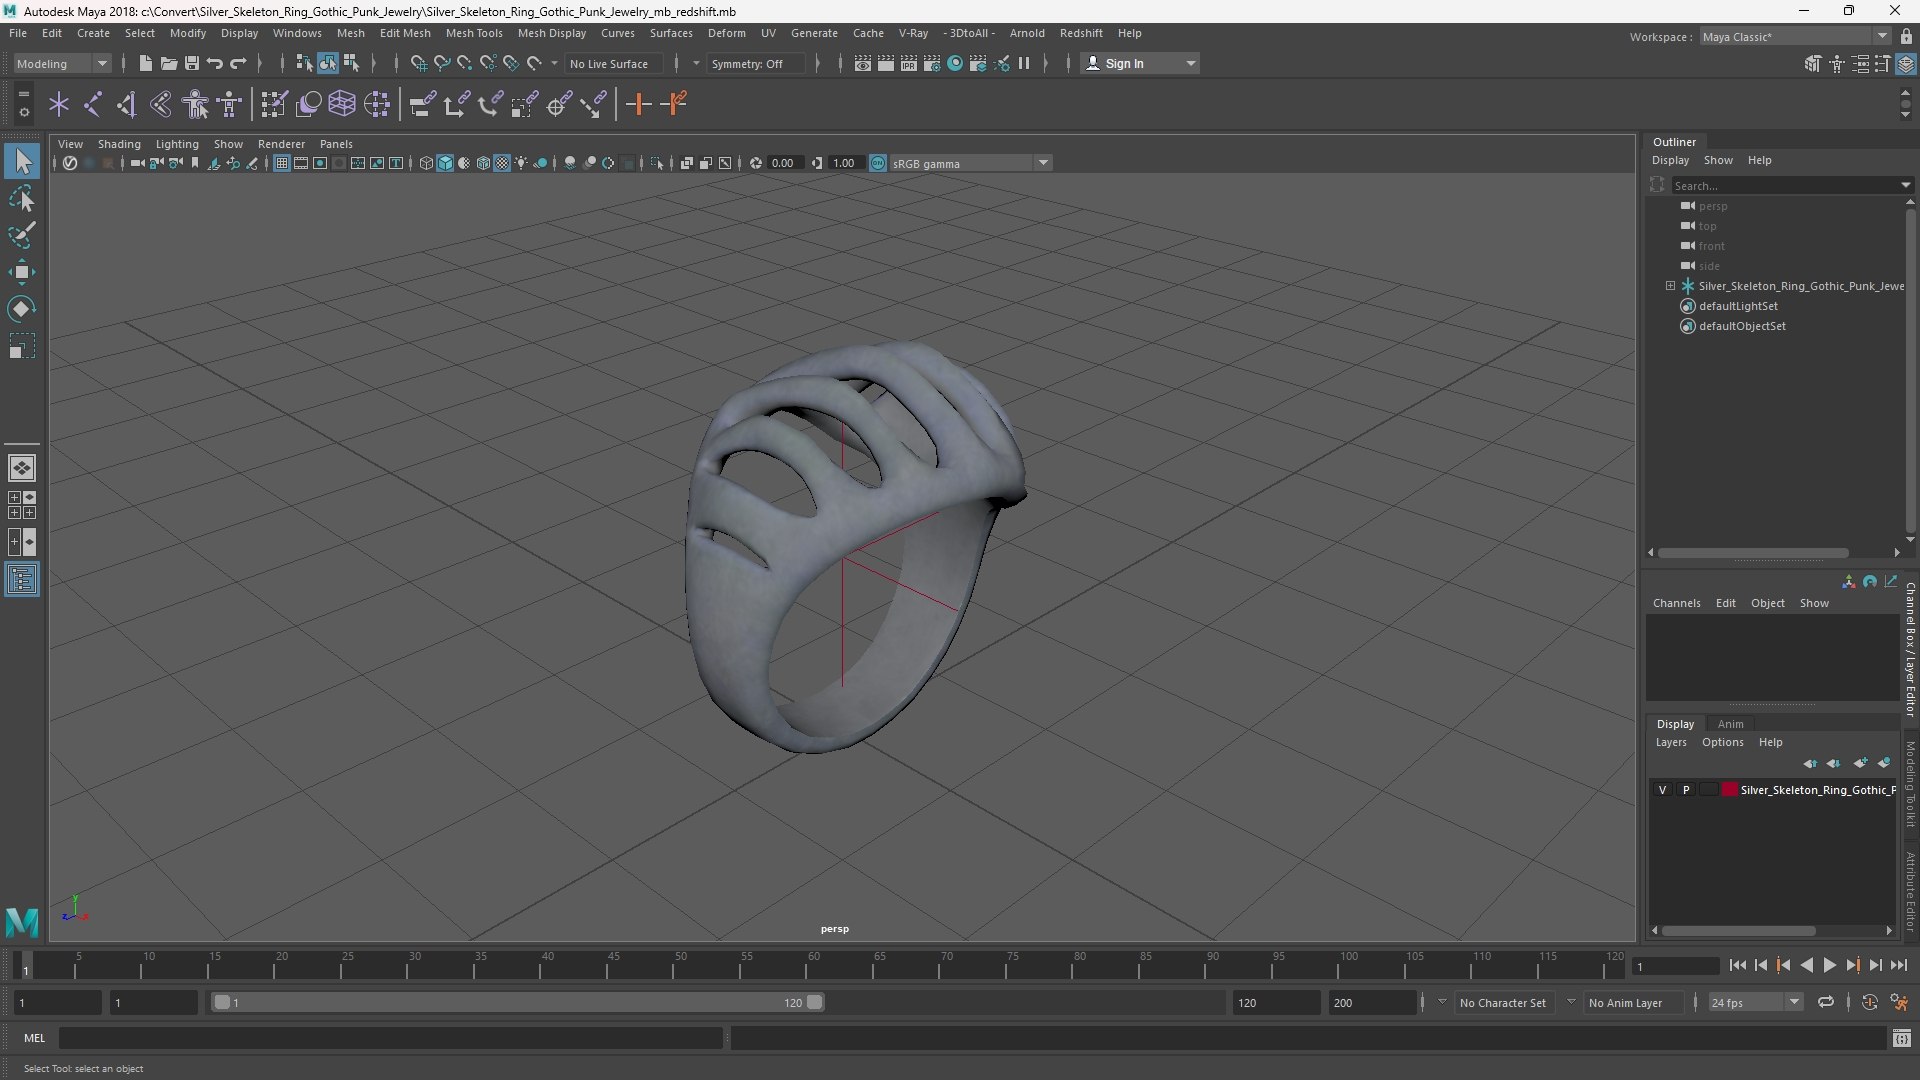This screenshot has width=1920, height=1080.
Task: Expand Silver_Skeleton_Ring node in Outliner
Action: pos(1670,286)
